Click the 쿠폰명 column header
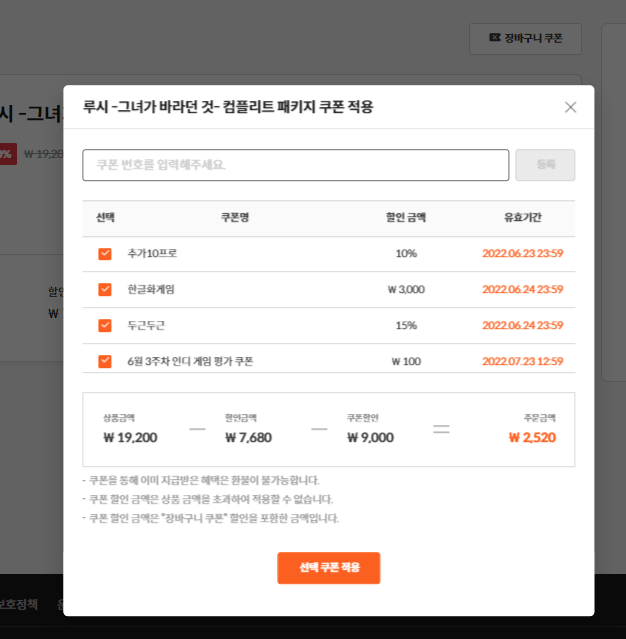The image size is (626, 639). (x=235, y=218)
